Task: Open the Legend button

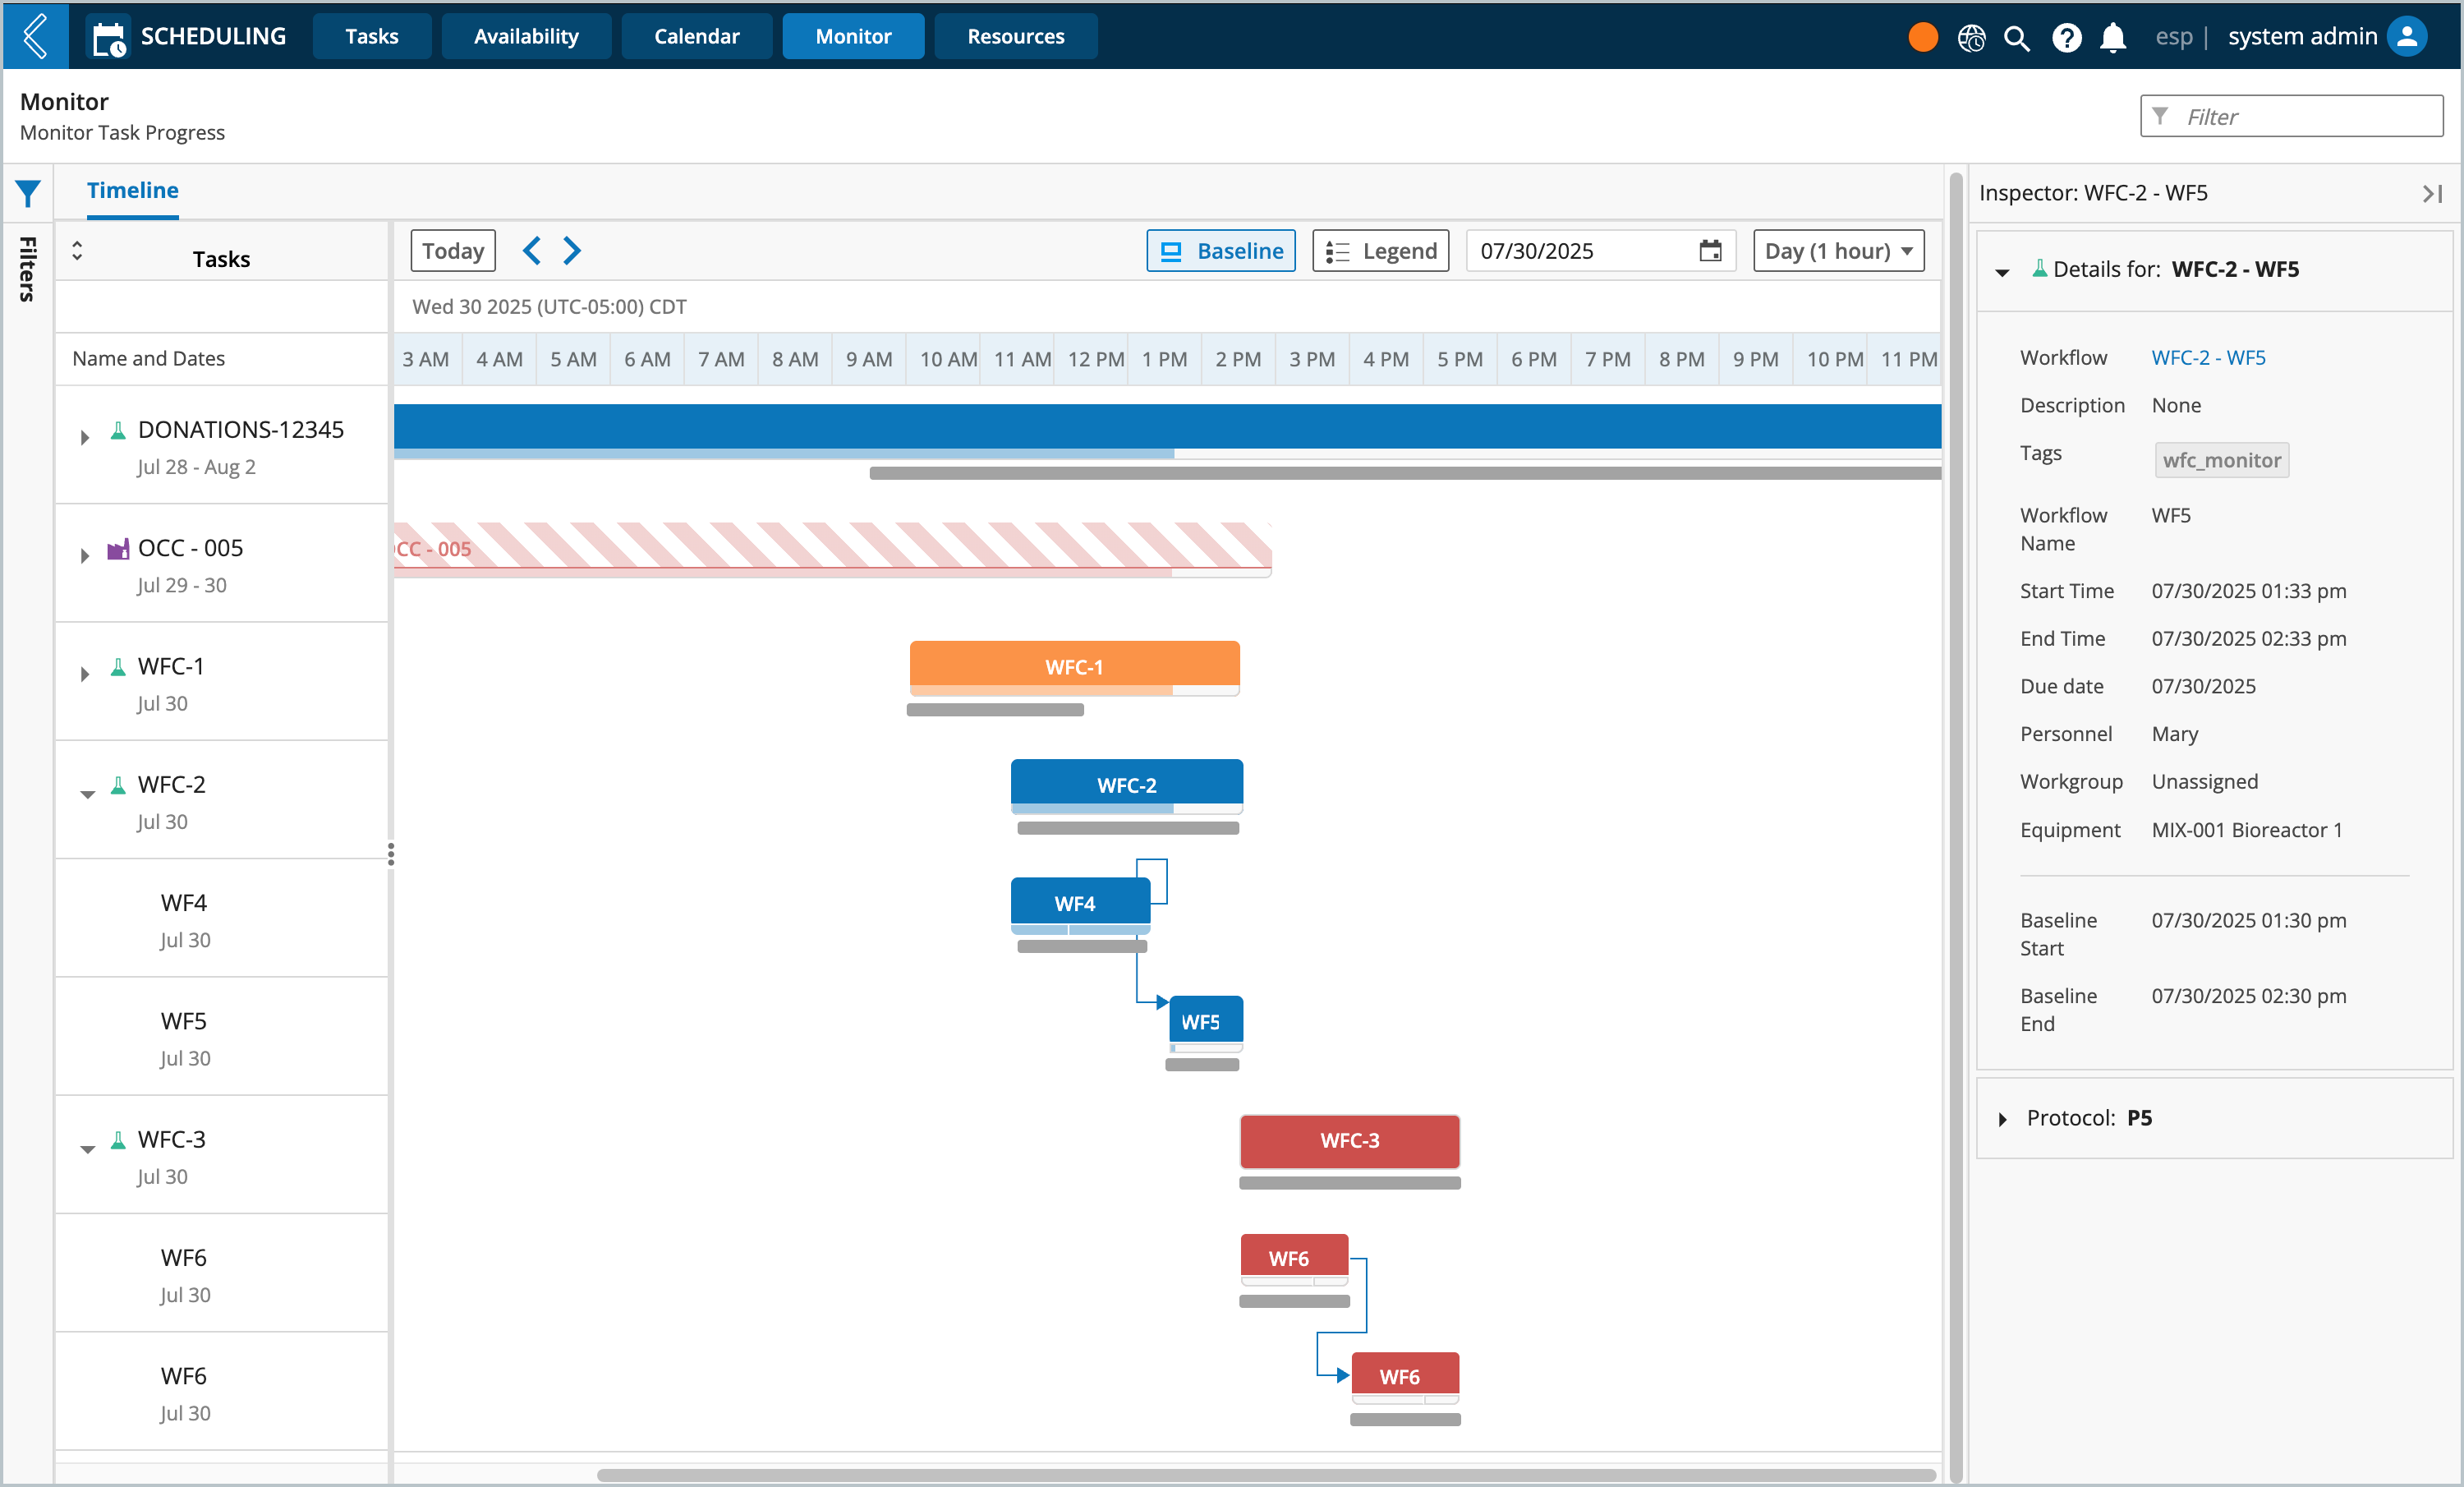Action: 1380,250
